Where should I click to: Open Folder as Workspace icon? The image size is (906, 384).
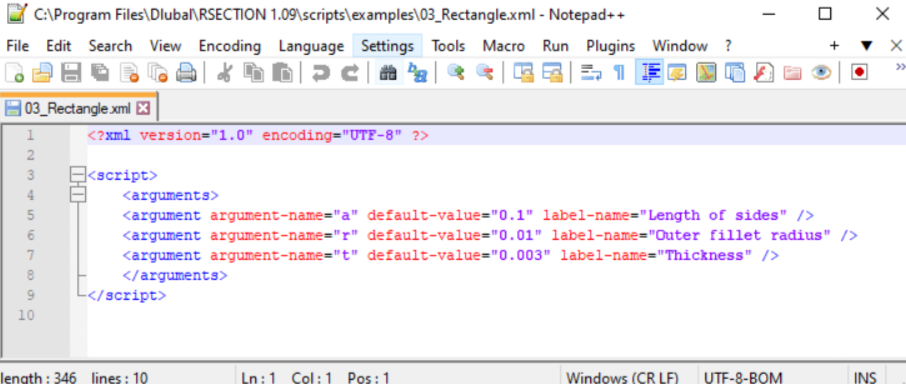pyautogui.click(x=792, y=73)
